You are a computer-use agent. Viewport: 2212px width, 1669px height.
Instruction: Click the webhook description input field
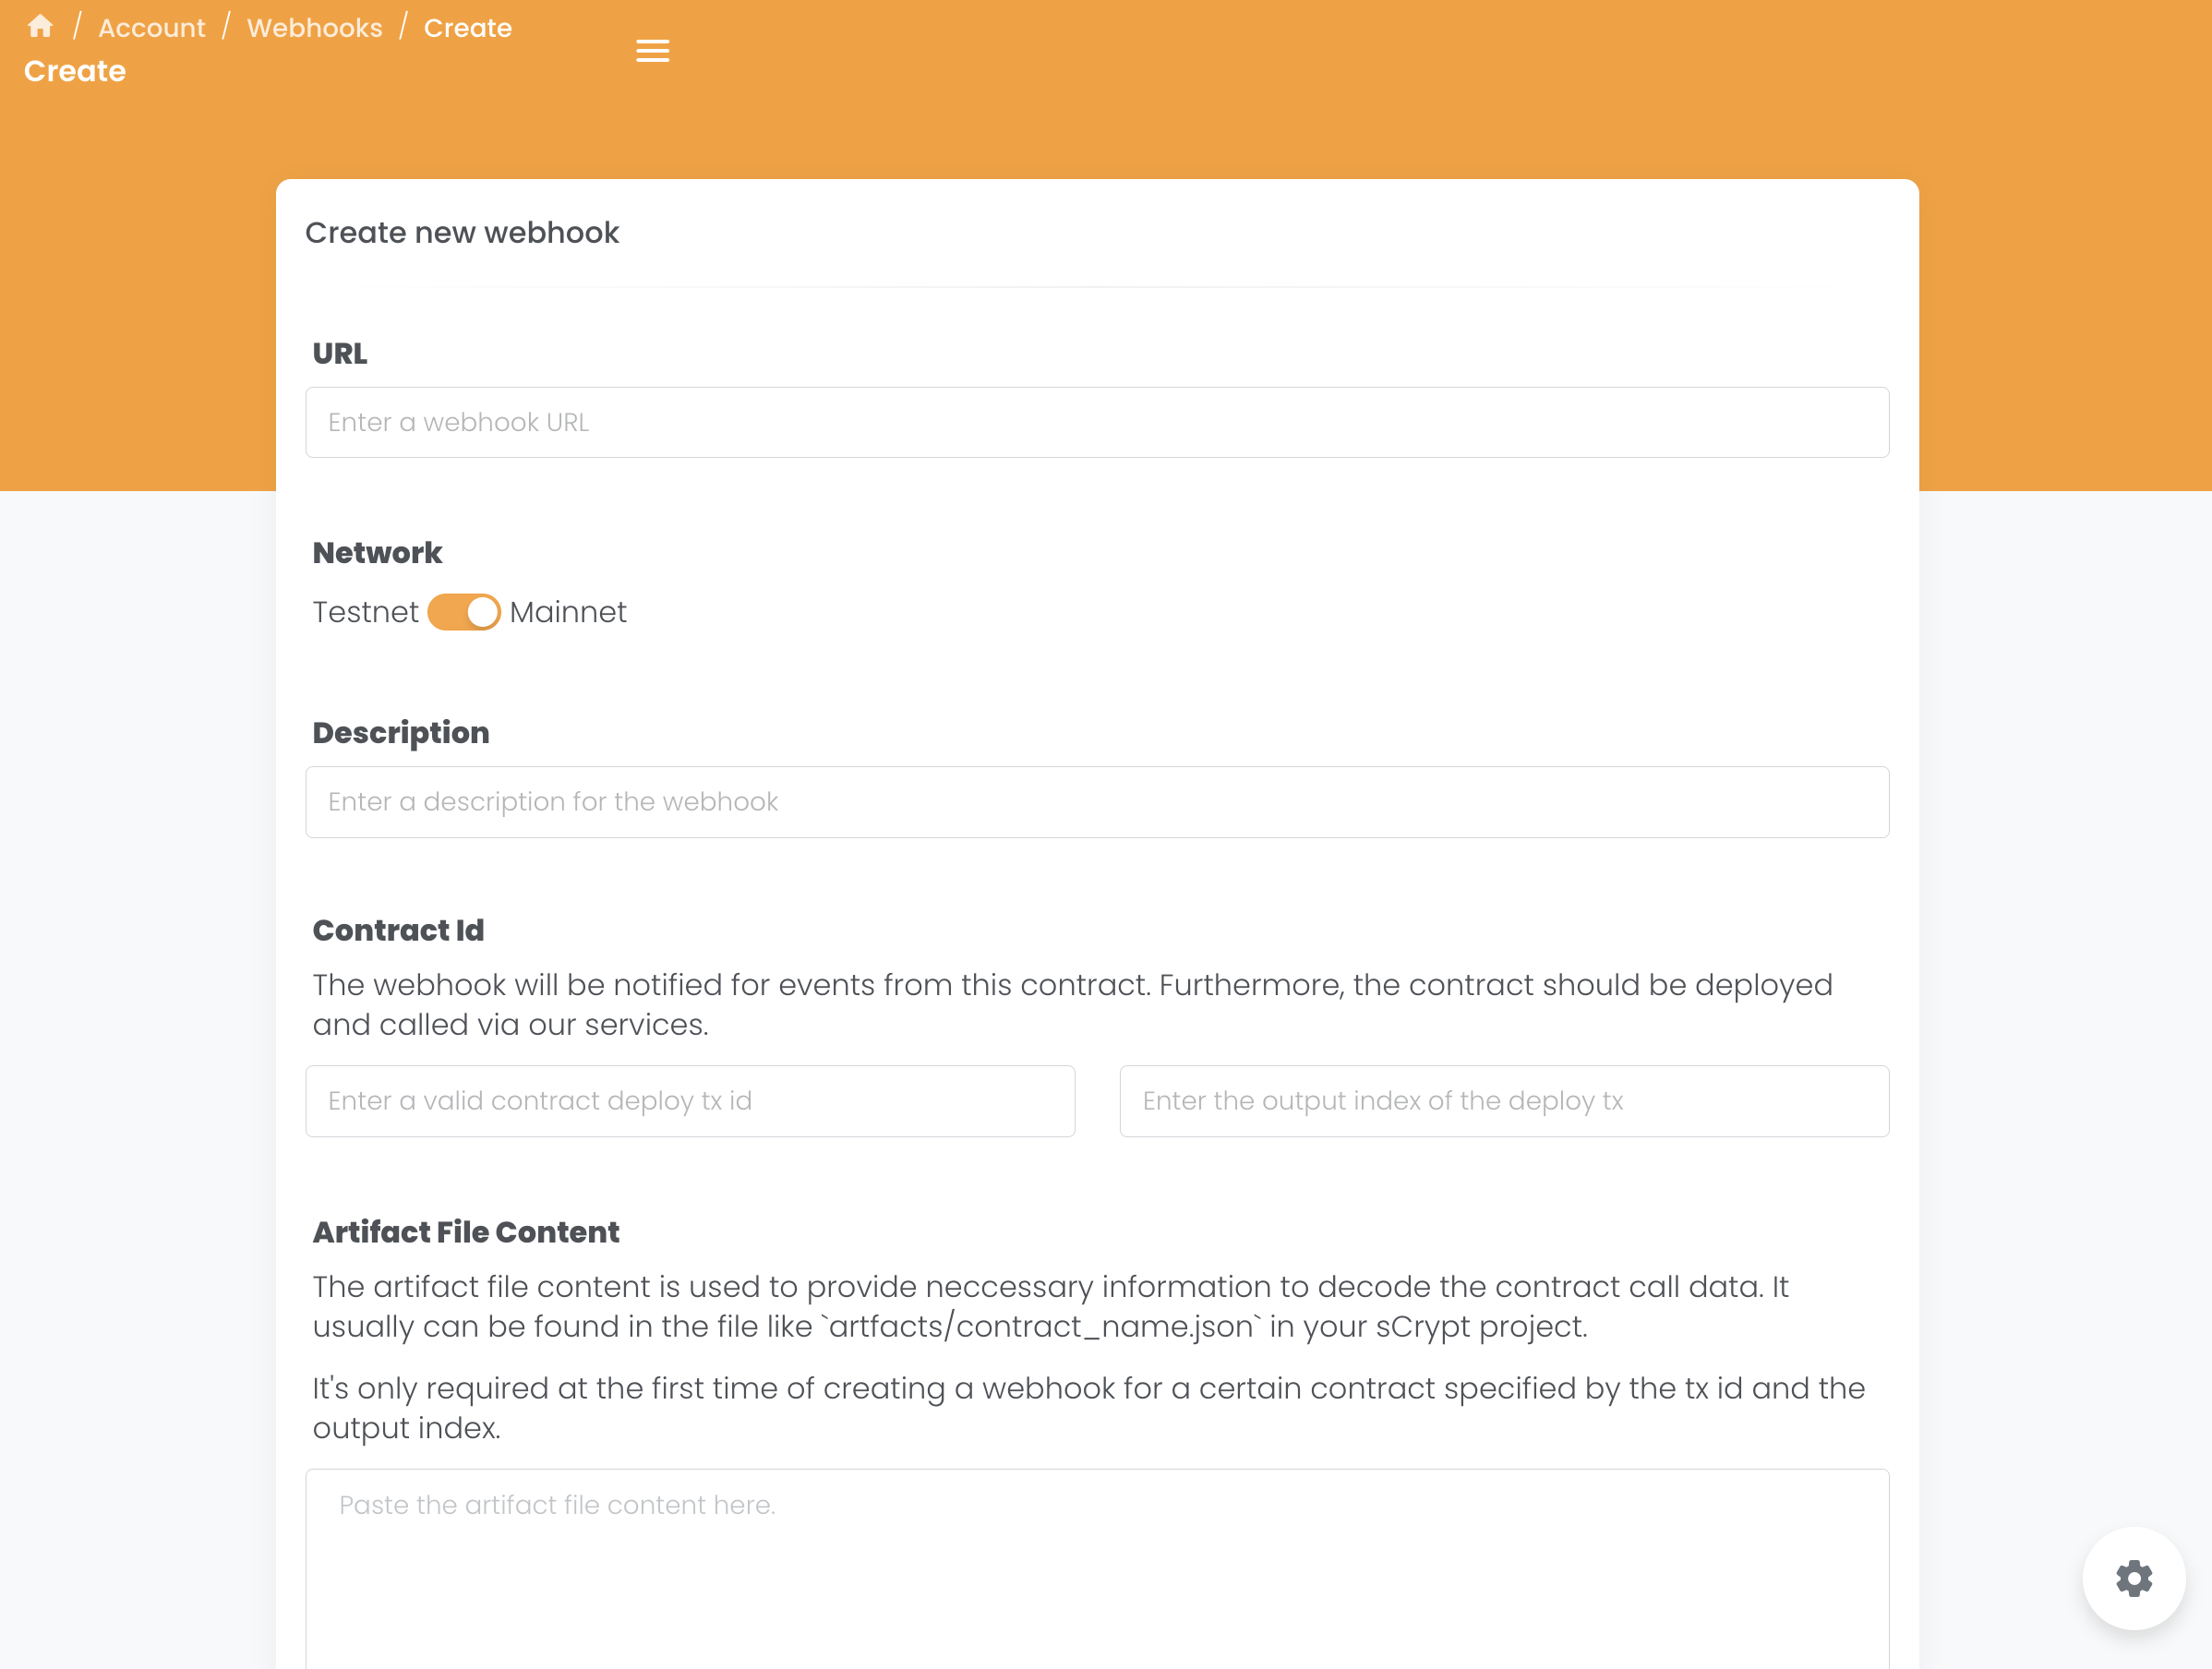pos(1097,802)
